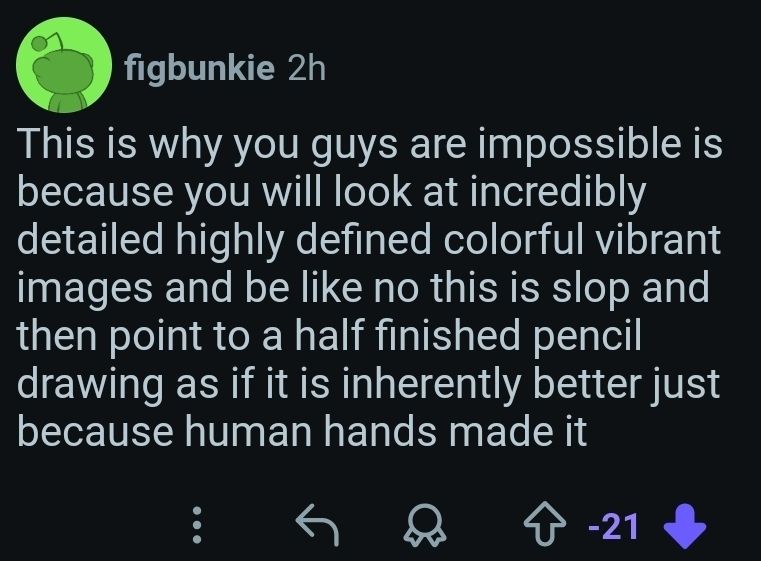The height and width of the screenshot is (561, 761).
Task: Select the comment body text paragraph
Action: (370, 289)
